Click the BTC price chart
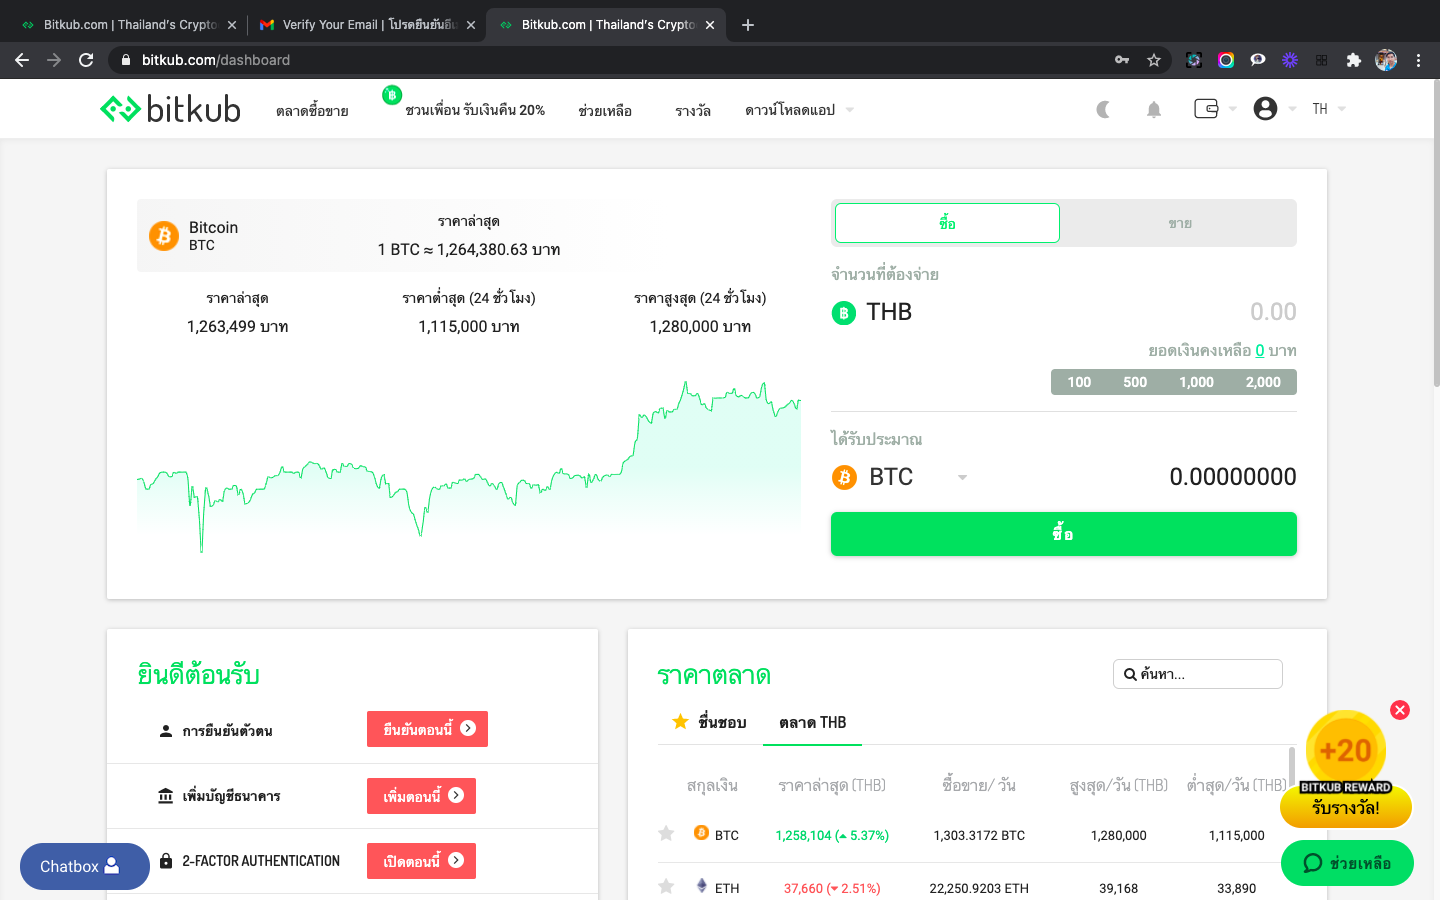Image resolution: width=1440 pixels, height=900 pixels. (469, 465)
